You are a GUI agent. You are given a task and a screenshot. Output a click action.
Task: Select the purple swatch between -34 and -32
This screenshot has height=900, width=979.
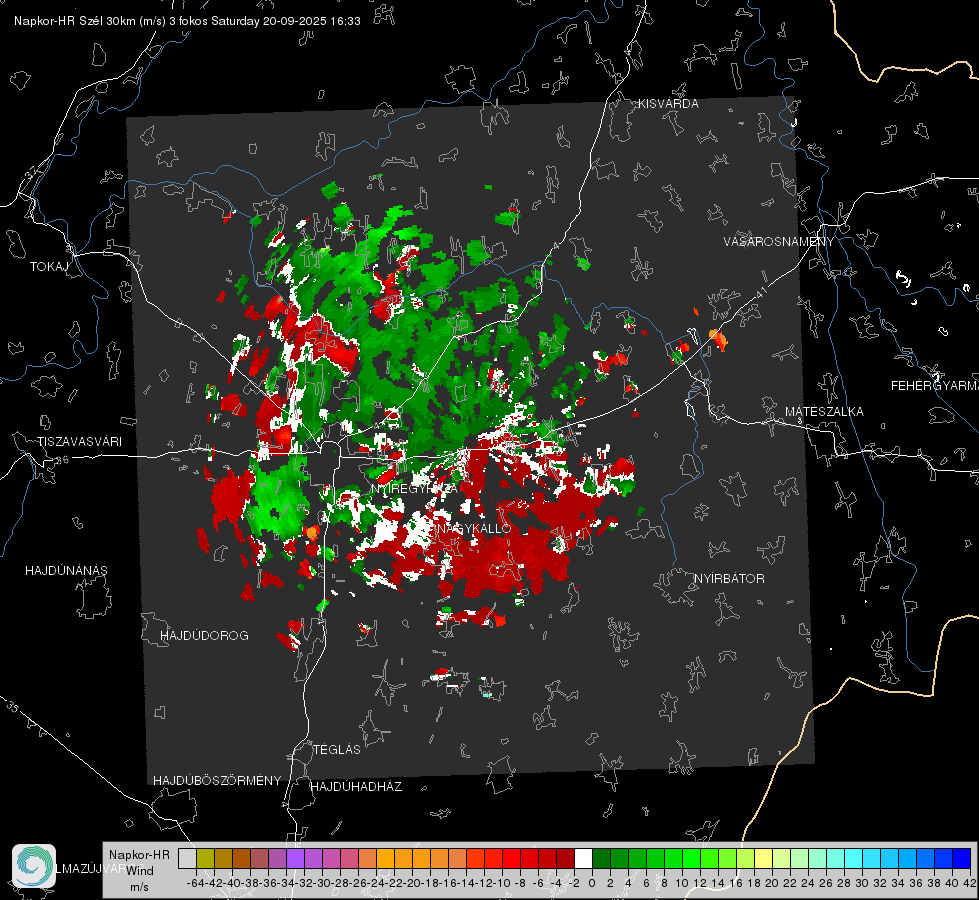(295, 858)
